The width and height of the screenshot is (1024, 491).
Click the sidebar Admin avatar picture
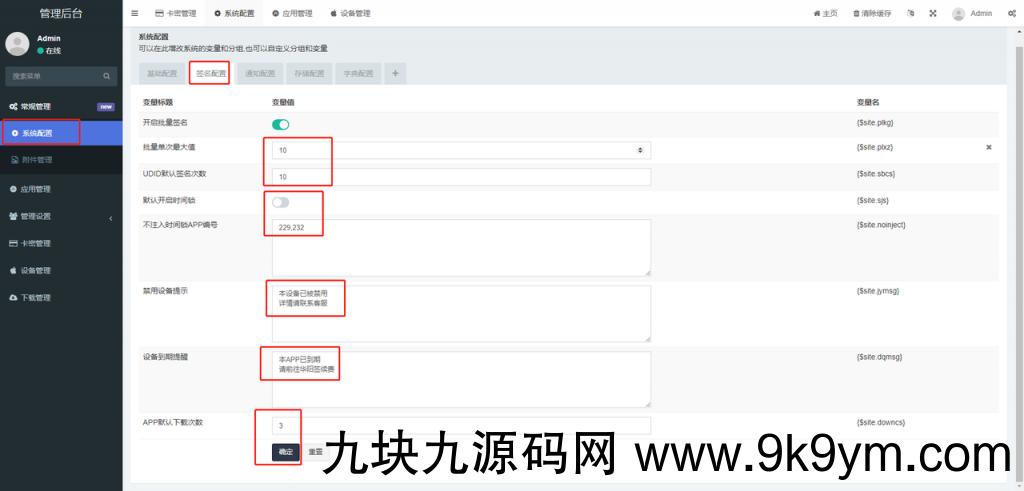(x=17, y=44)
